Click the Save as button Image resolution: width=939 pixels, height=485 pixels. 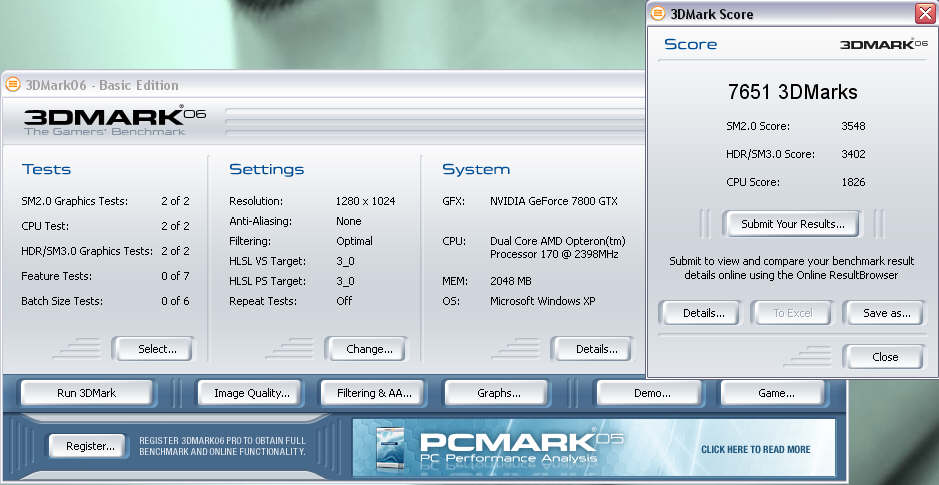(884, 313)
